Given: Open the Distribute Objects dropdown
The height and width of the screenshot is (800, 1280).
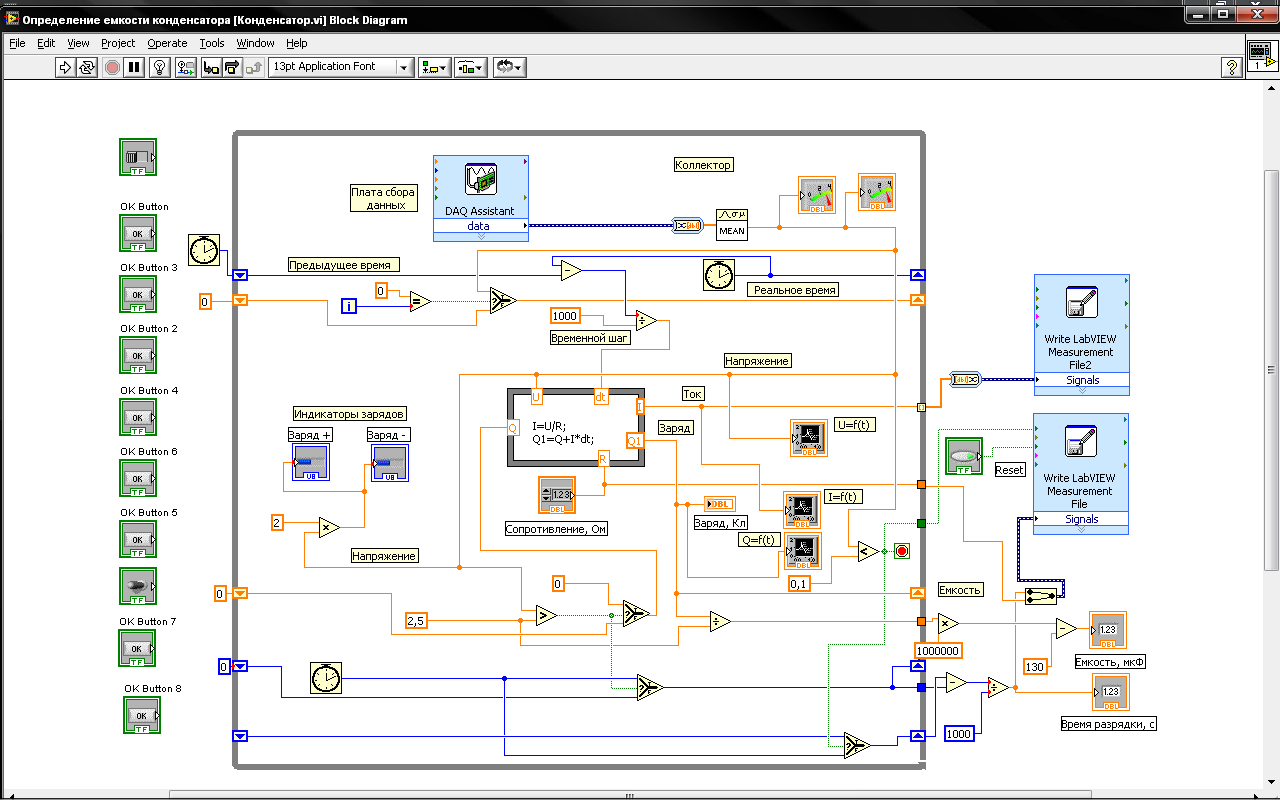Looking at the screenshot, I should coord(471,67).
